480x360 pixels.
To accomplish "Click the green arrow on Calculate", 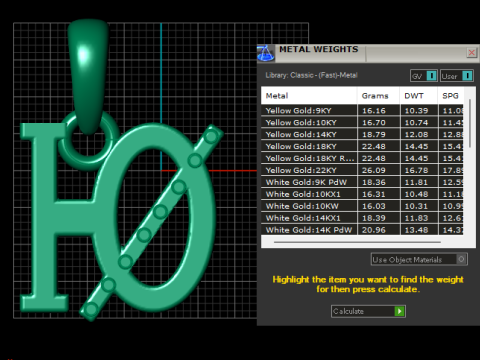I will coord(399,311).
